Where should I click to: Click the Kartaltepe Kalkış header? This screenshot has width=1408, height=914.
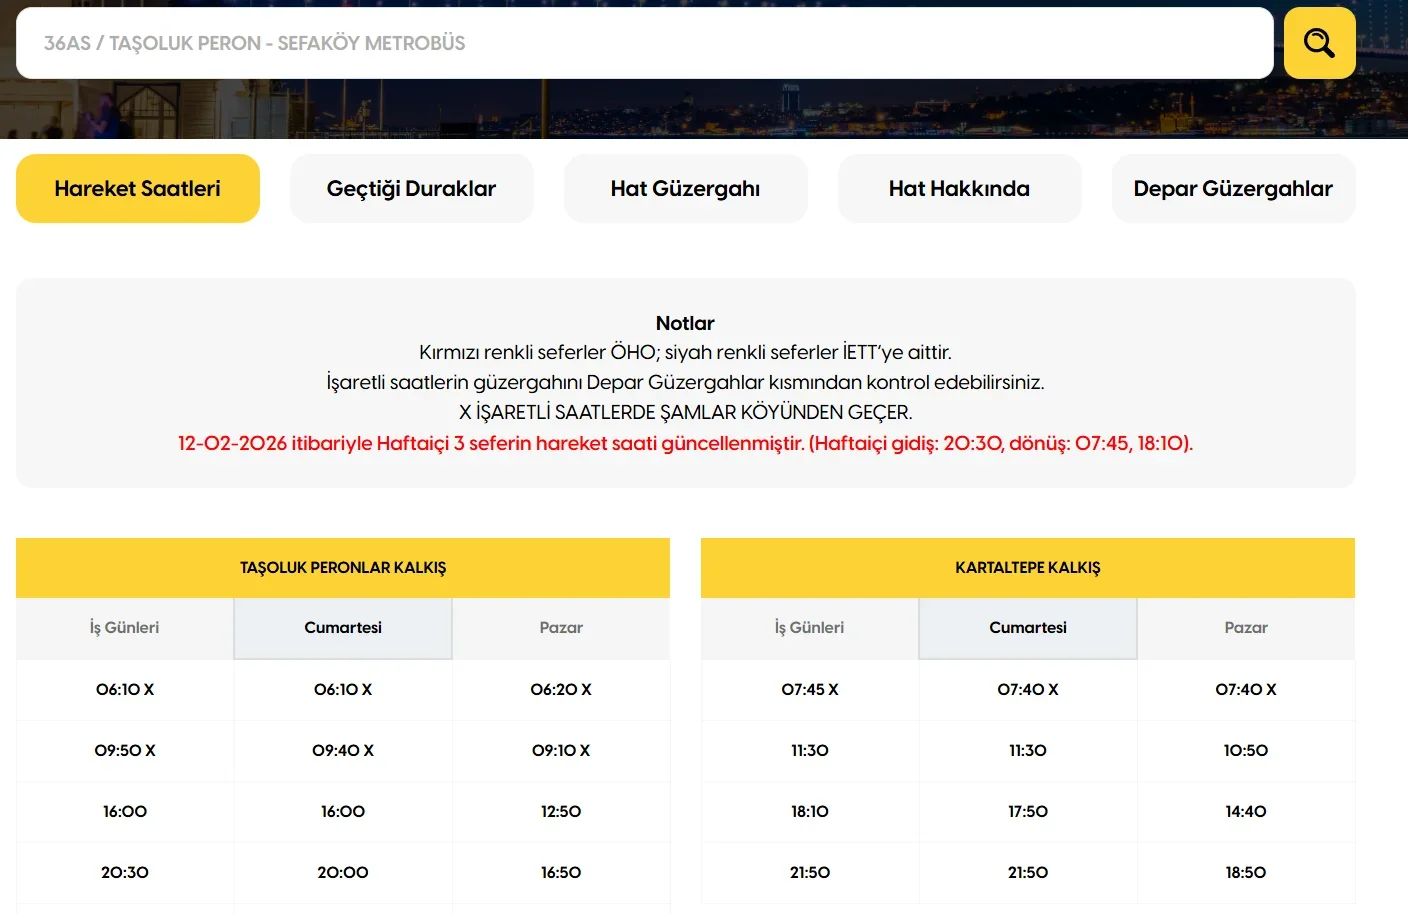click(1027, 567)
